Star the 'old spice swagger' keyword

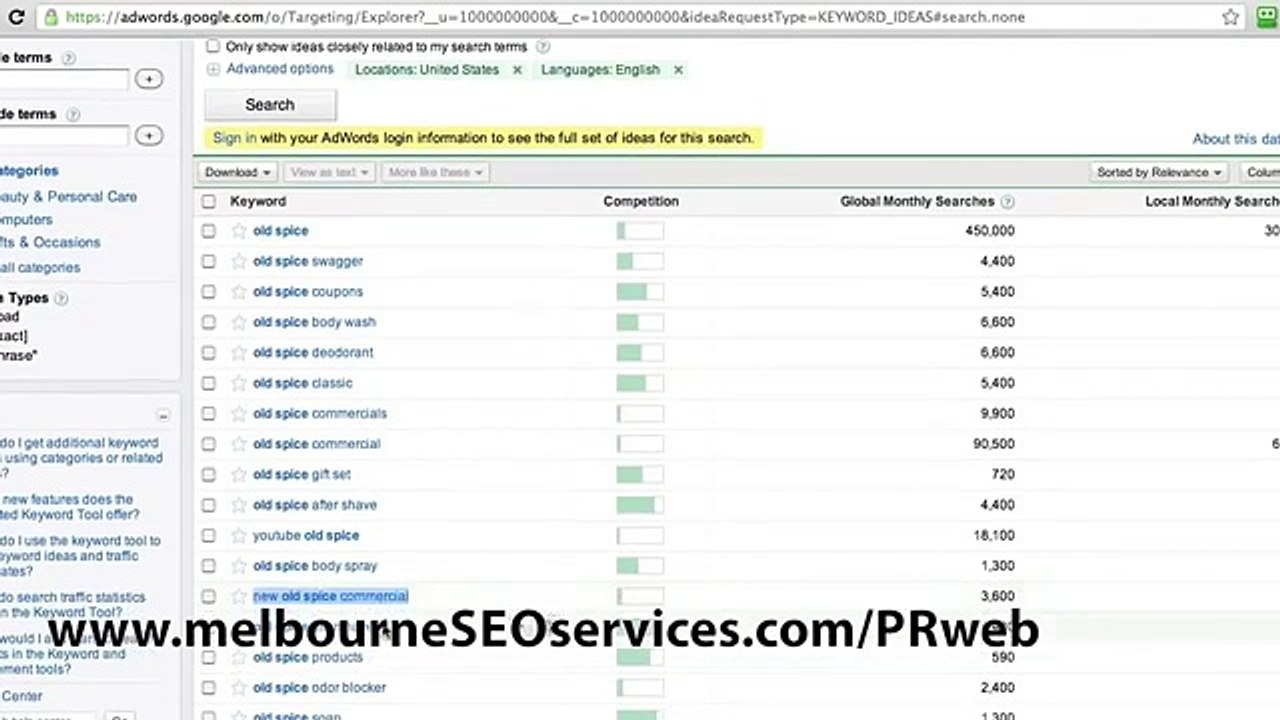[239, 261]
